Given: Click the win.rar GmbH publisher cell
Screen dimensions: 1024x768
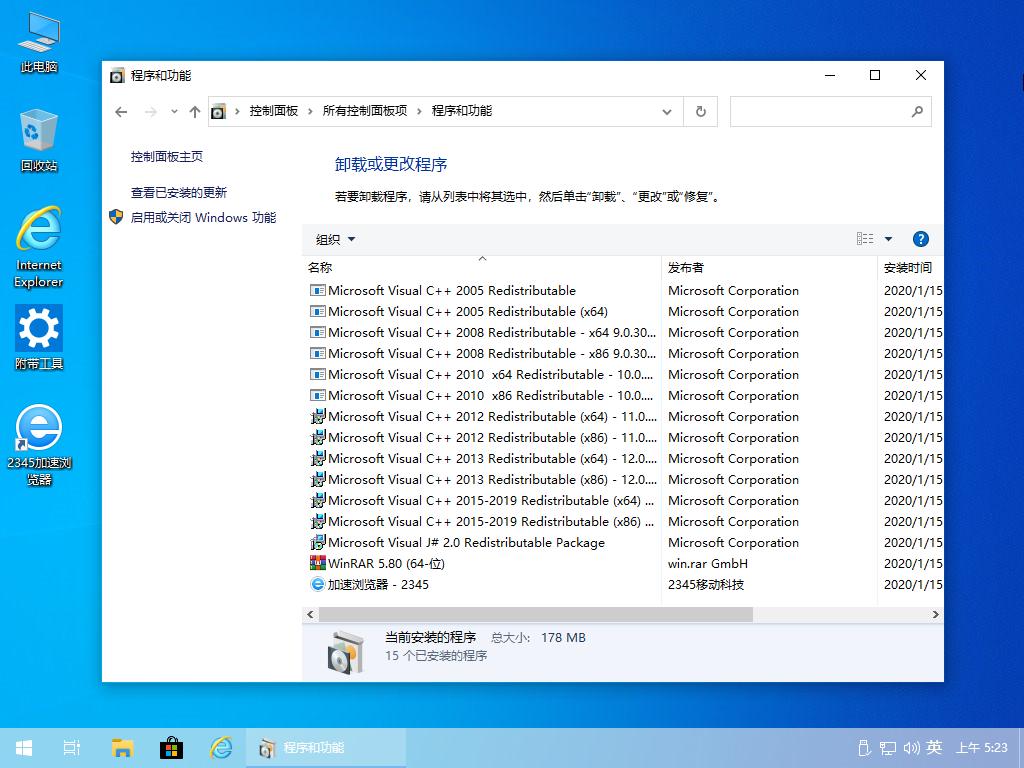Looking at the screenshot, I should tap(708, 563).
